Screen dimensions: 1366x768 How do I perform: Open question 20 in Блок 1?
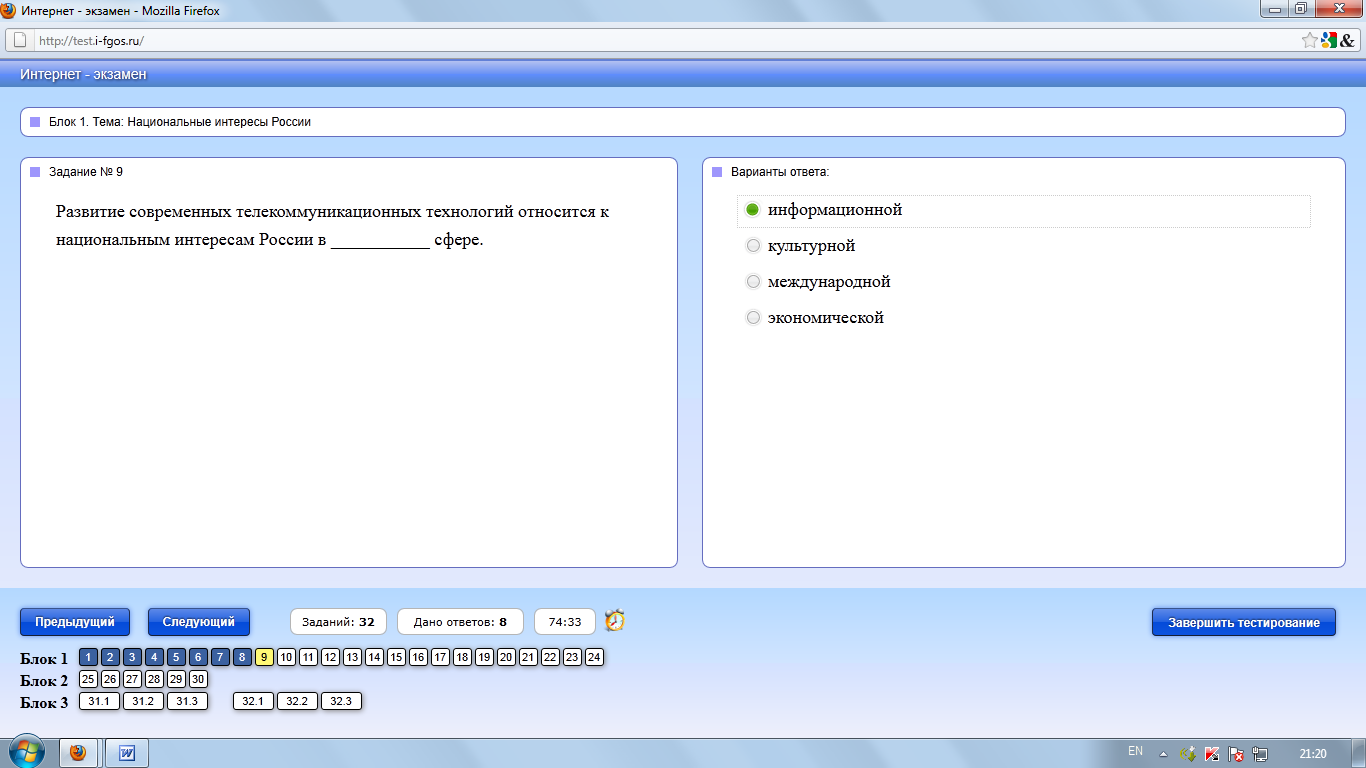click(x=506, y=657)
